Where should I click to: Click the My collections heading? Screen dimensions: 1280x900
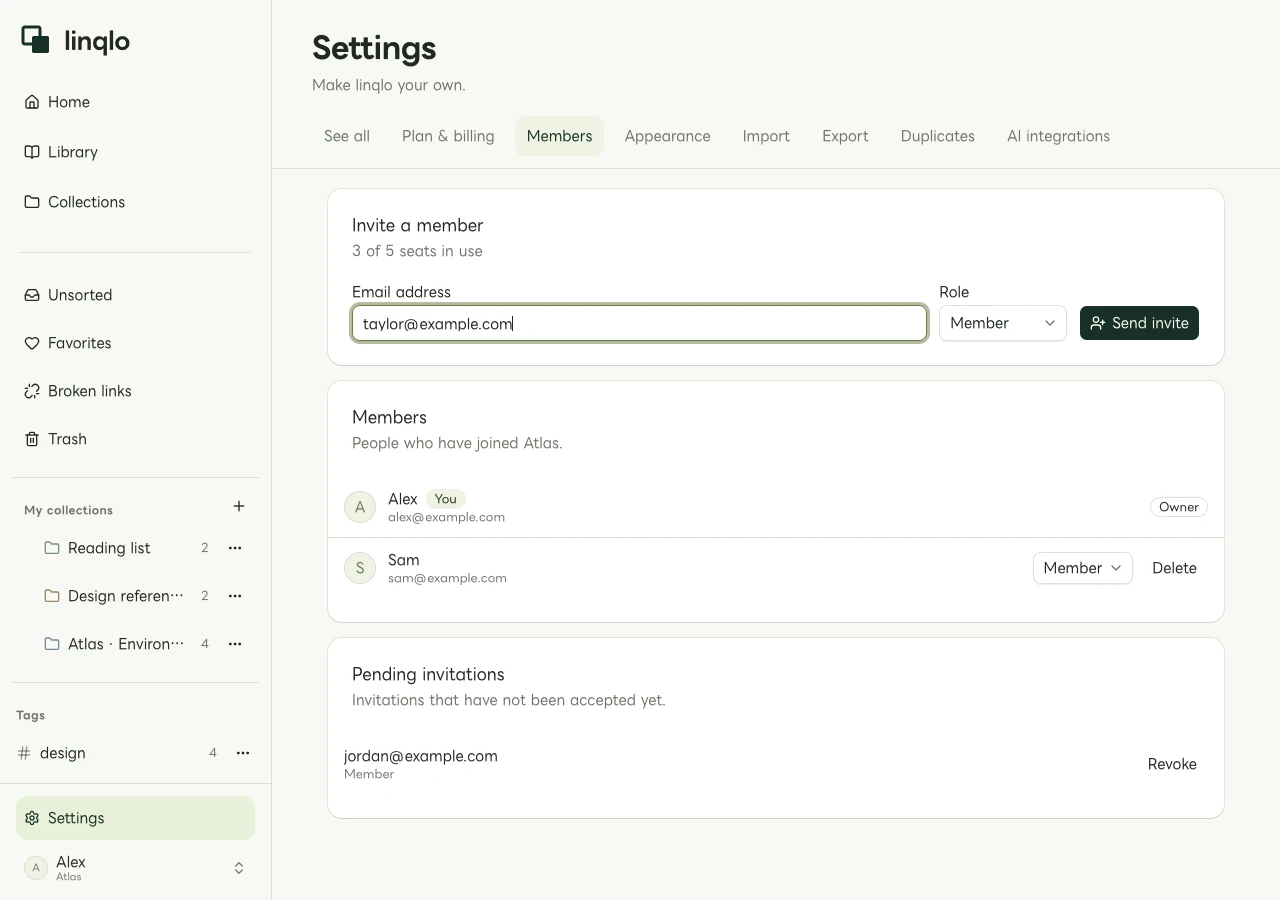coord(68,510)
